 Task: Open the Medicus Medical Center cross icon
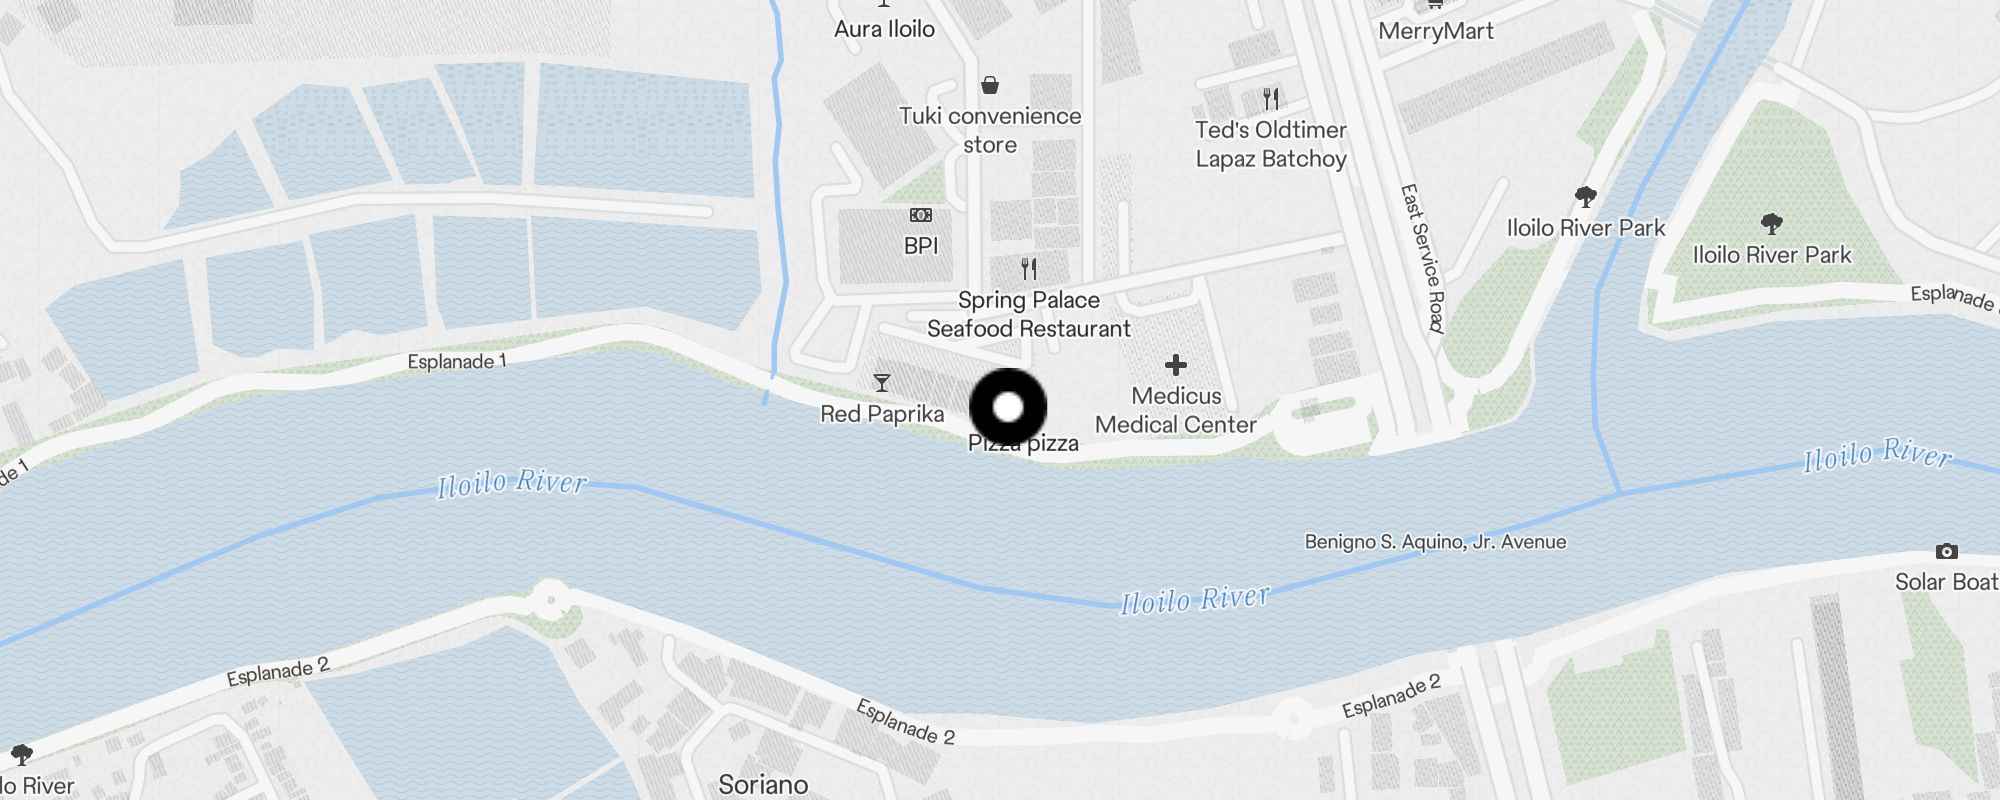(1176, 365)
